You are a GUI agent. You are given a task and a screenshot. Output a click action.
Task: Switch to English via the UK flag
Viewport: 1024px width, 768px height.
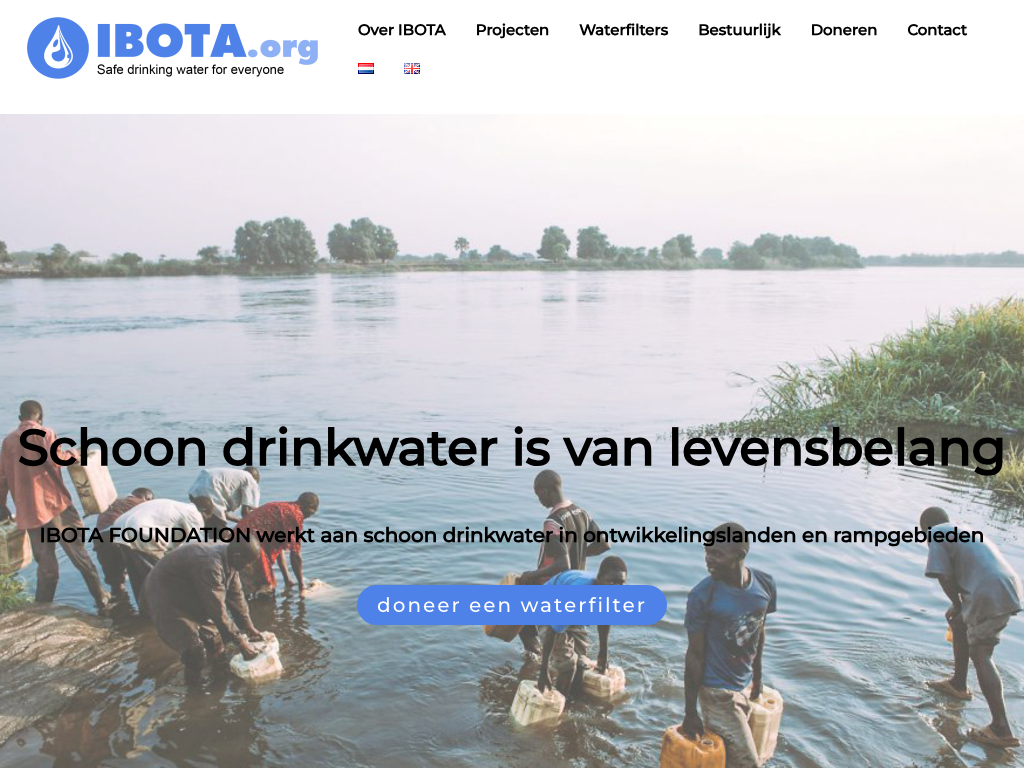point(411,69)
